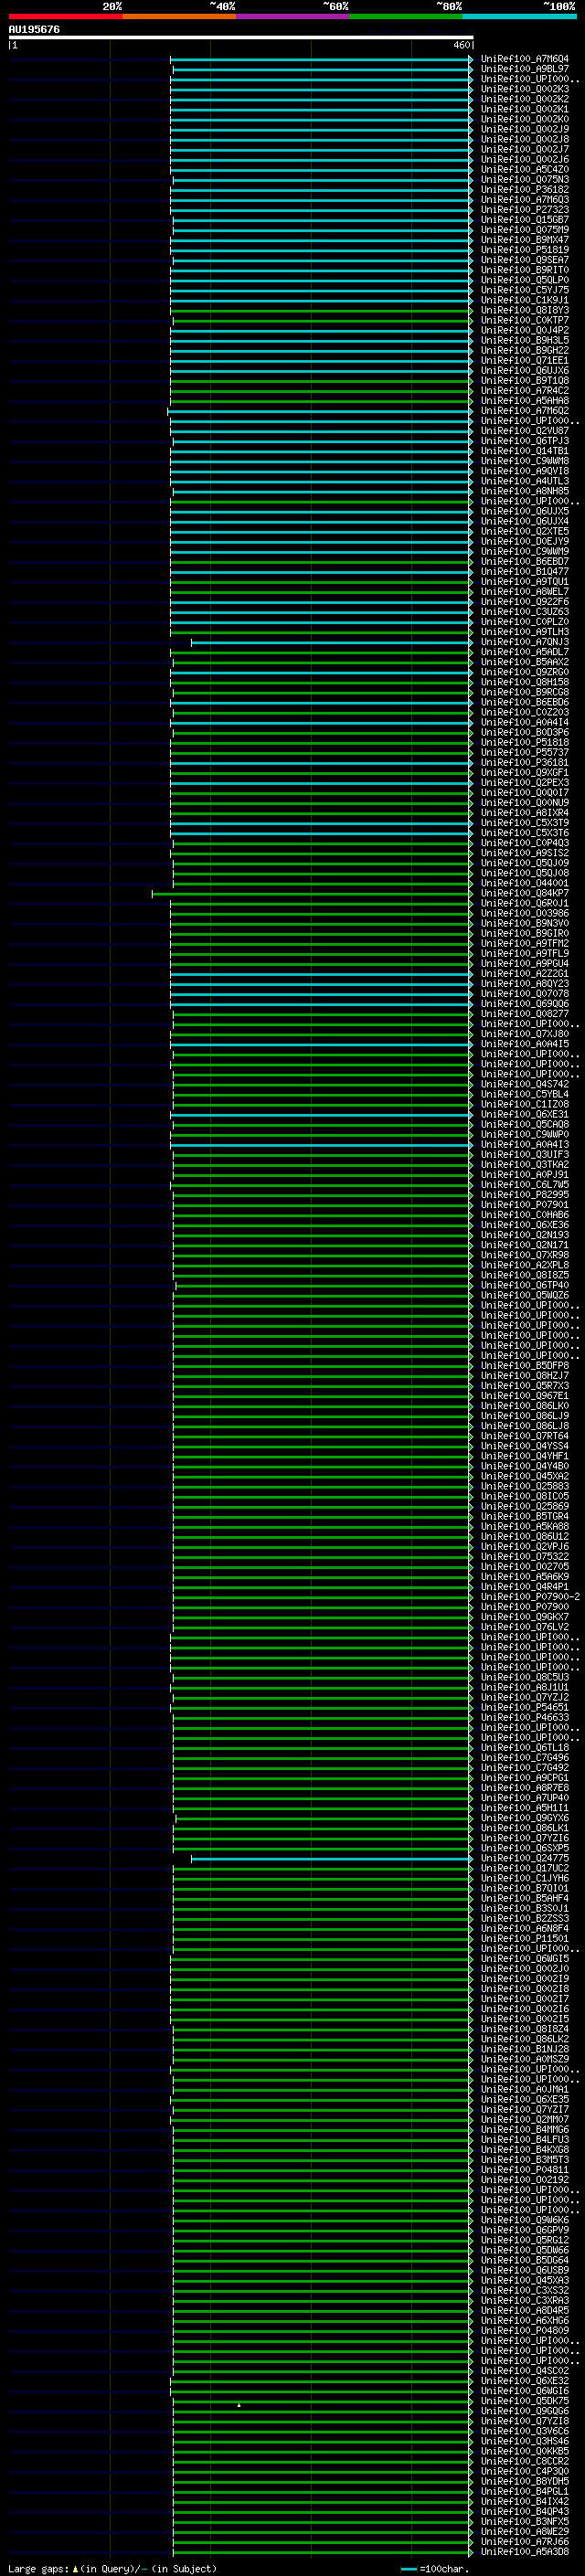
Task: Click the UniRef100_B9H3L5 hit name
Action: [524, 340]
